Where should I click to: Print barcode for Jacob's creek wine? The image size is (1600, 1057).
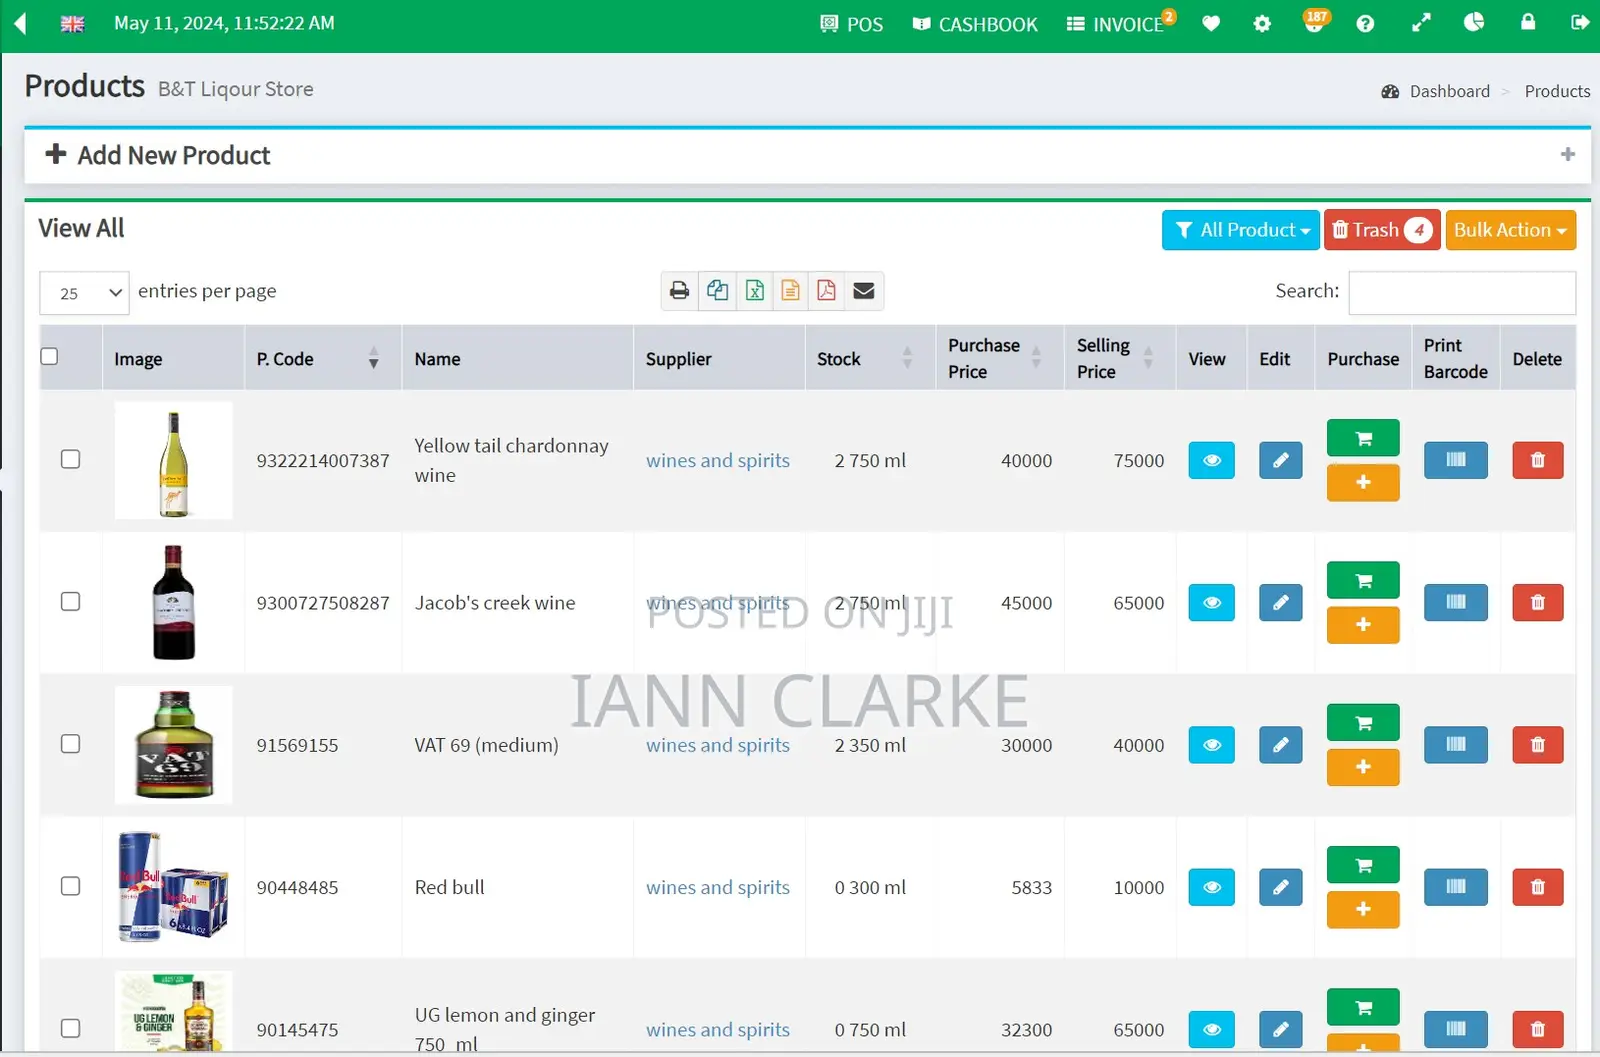(x=1455, y=603)
